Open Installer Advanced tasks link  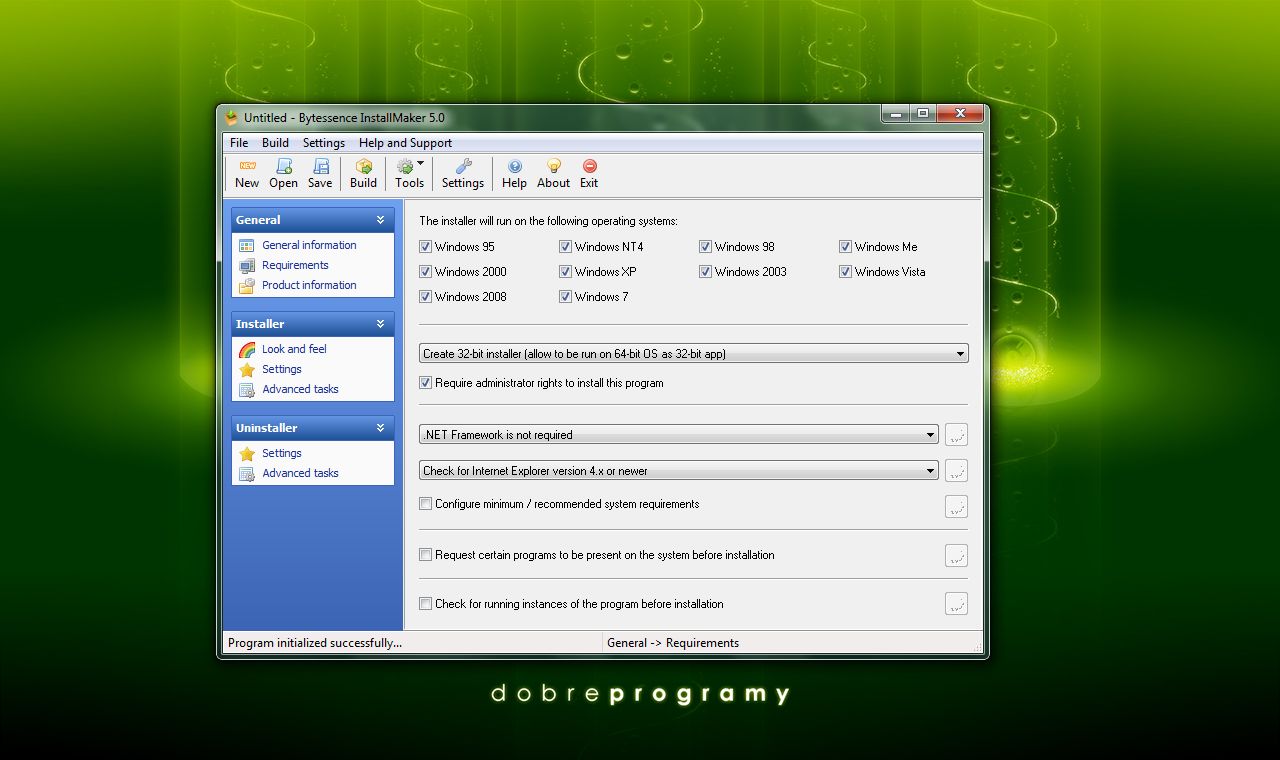(300, 389)
